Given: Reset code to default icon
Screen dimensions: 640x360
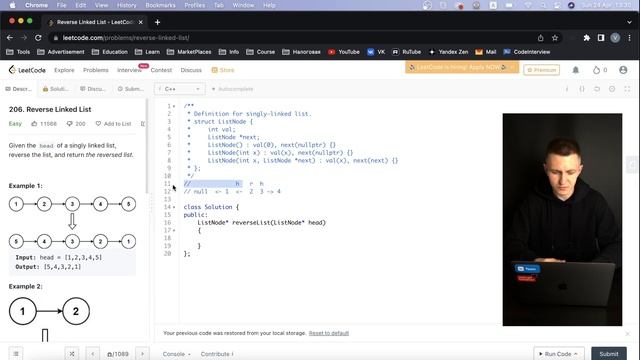Looking at the screenshot, I should click(x=597, y=89).
